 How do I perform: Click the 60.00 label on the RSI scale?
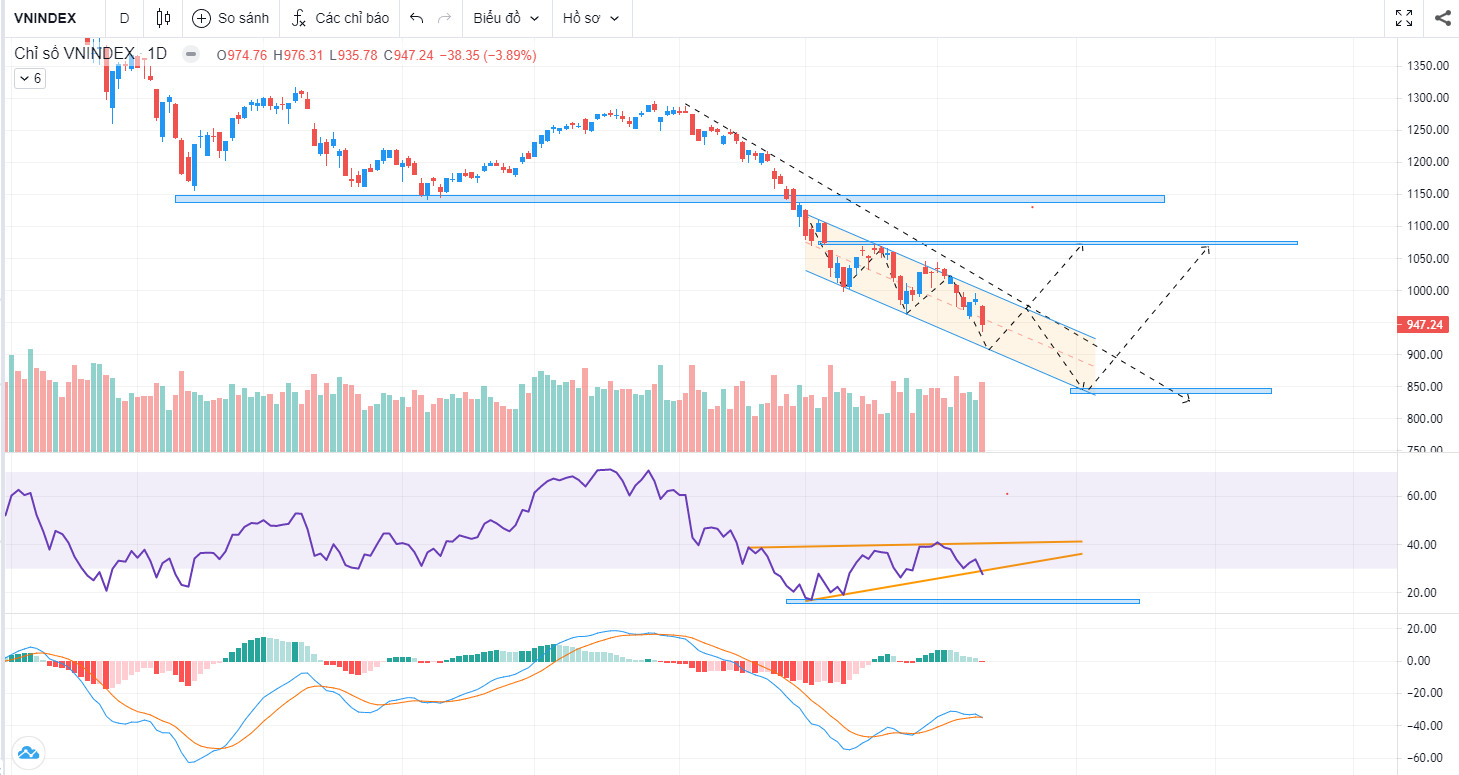coord(1422,496)
